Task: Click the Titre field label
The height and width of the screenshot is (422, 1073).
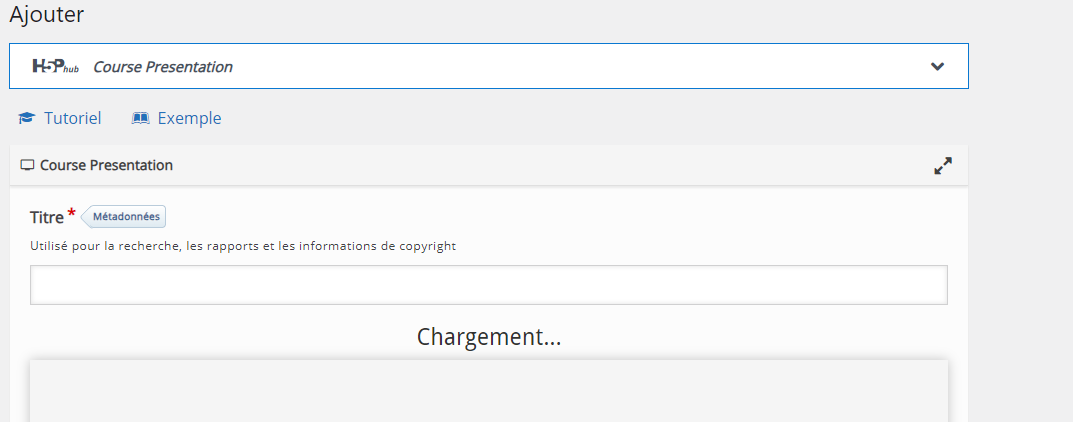Action: pyautogui.click(x=47, y=217)
